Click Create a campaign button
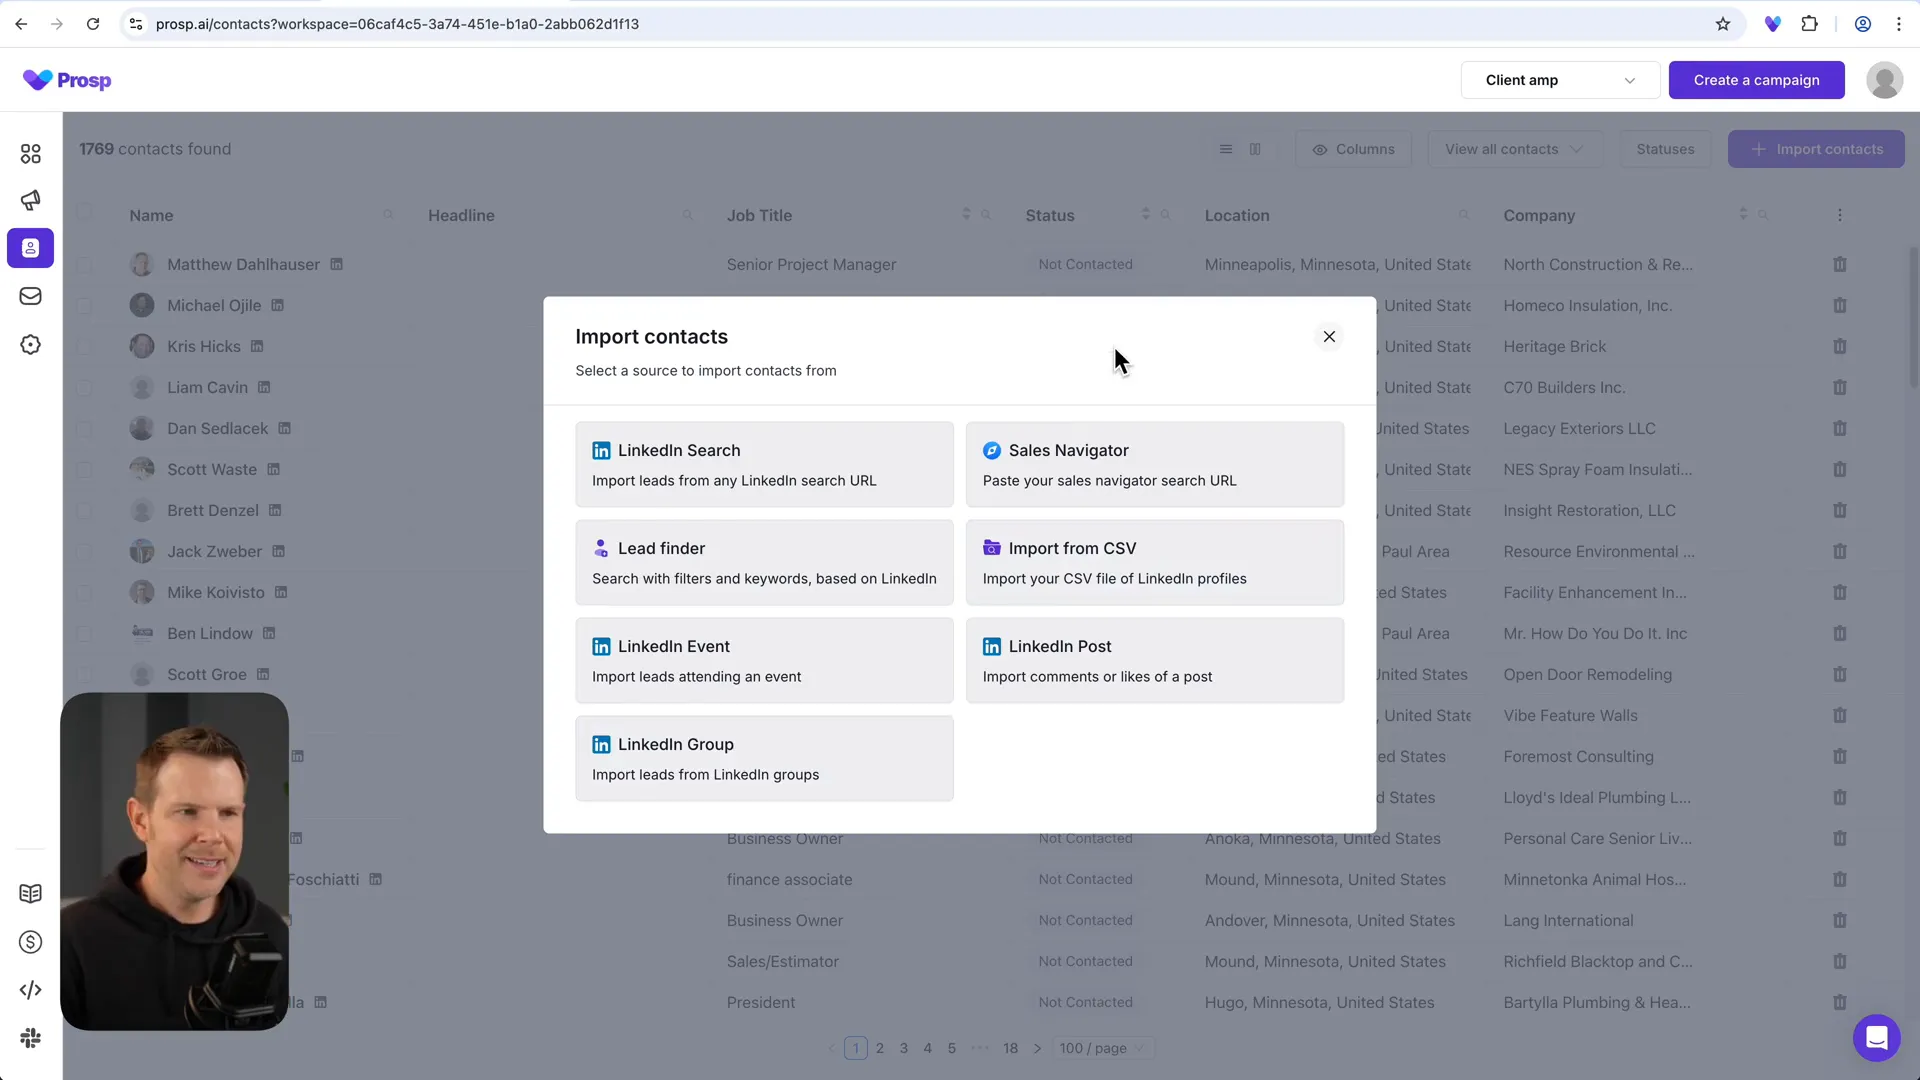 pos(1756,80)
